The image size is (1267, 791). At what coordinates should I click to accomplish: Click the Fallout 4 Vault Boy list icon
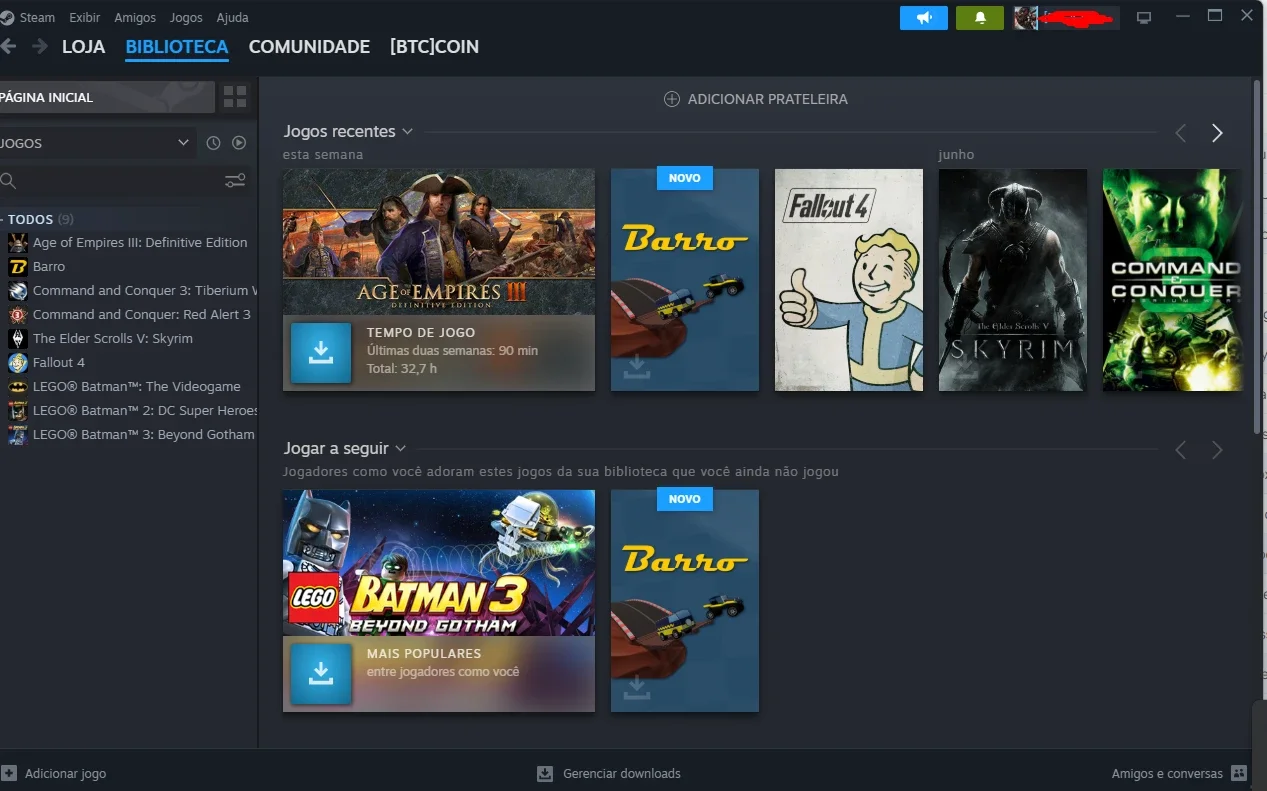(x=17, y=362)
